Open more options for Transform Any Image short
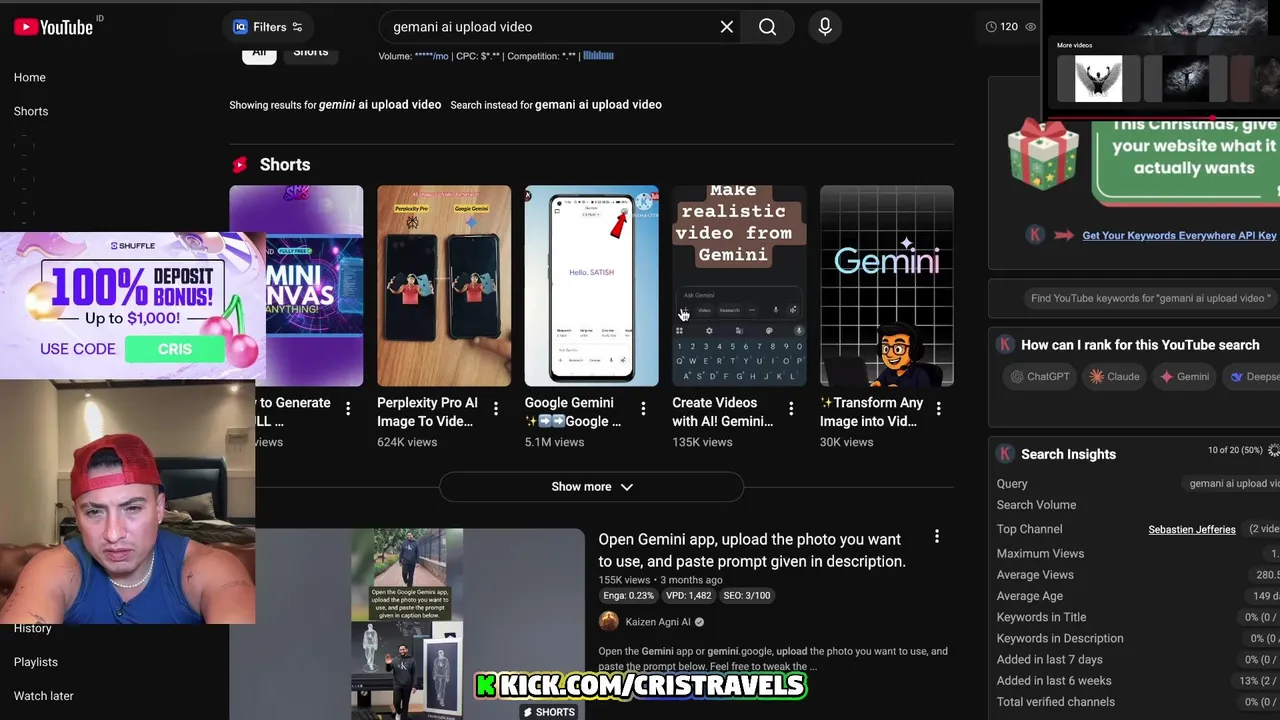 point(938,408)
